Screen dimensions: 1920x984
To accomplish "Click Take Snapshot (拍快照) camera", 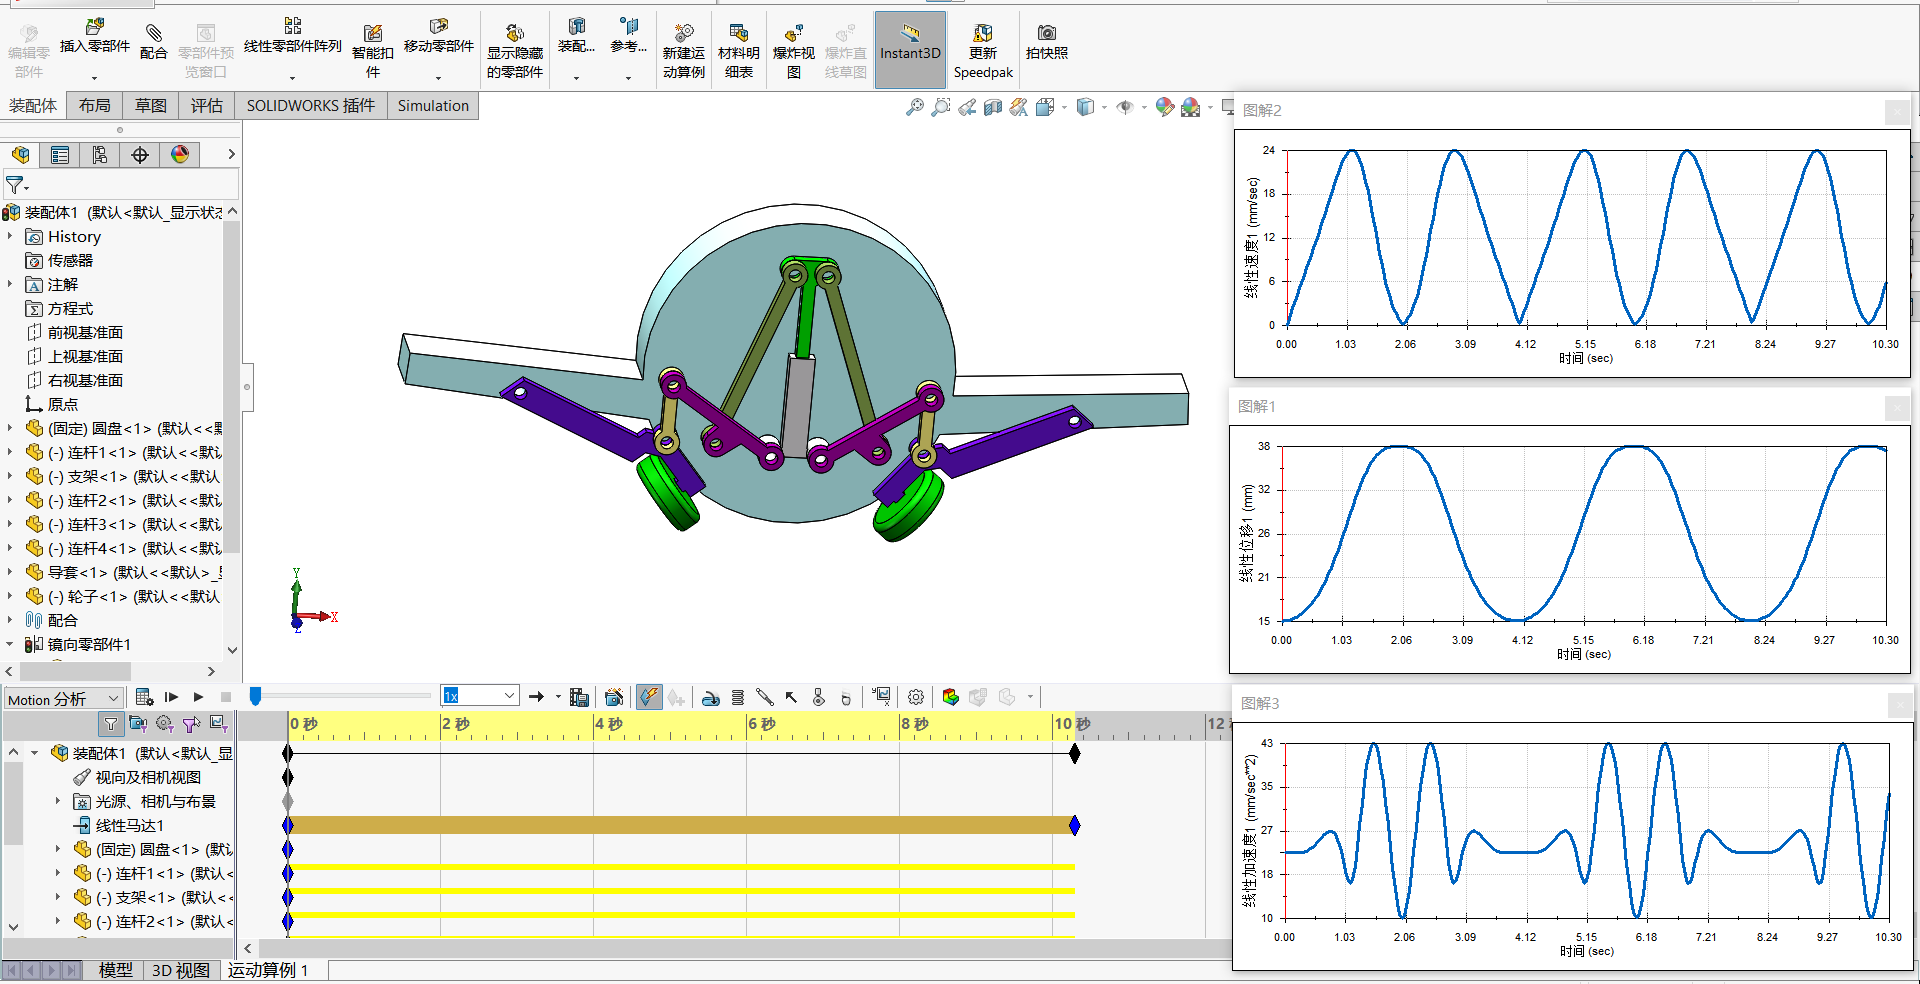I will [x=1046, y=42].
